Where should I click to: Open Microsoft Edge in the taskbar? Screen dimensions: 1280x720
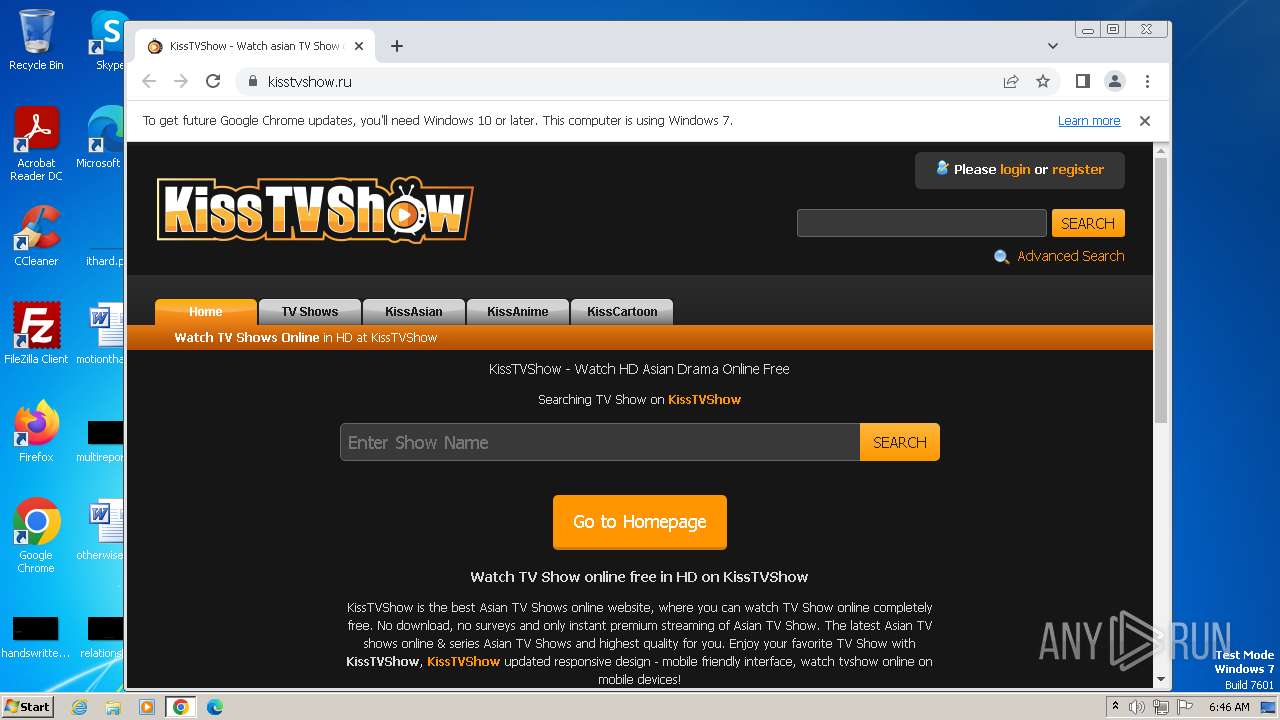point(215,707)
